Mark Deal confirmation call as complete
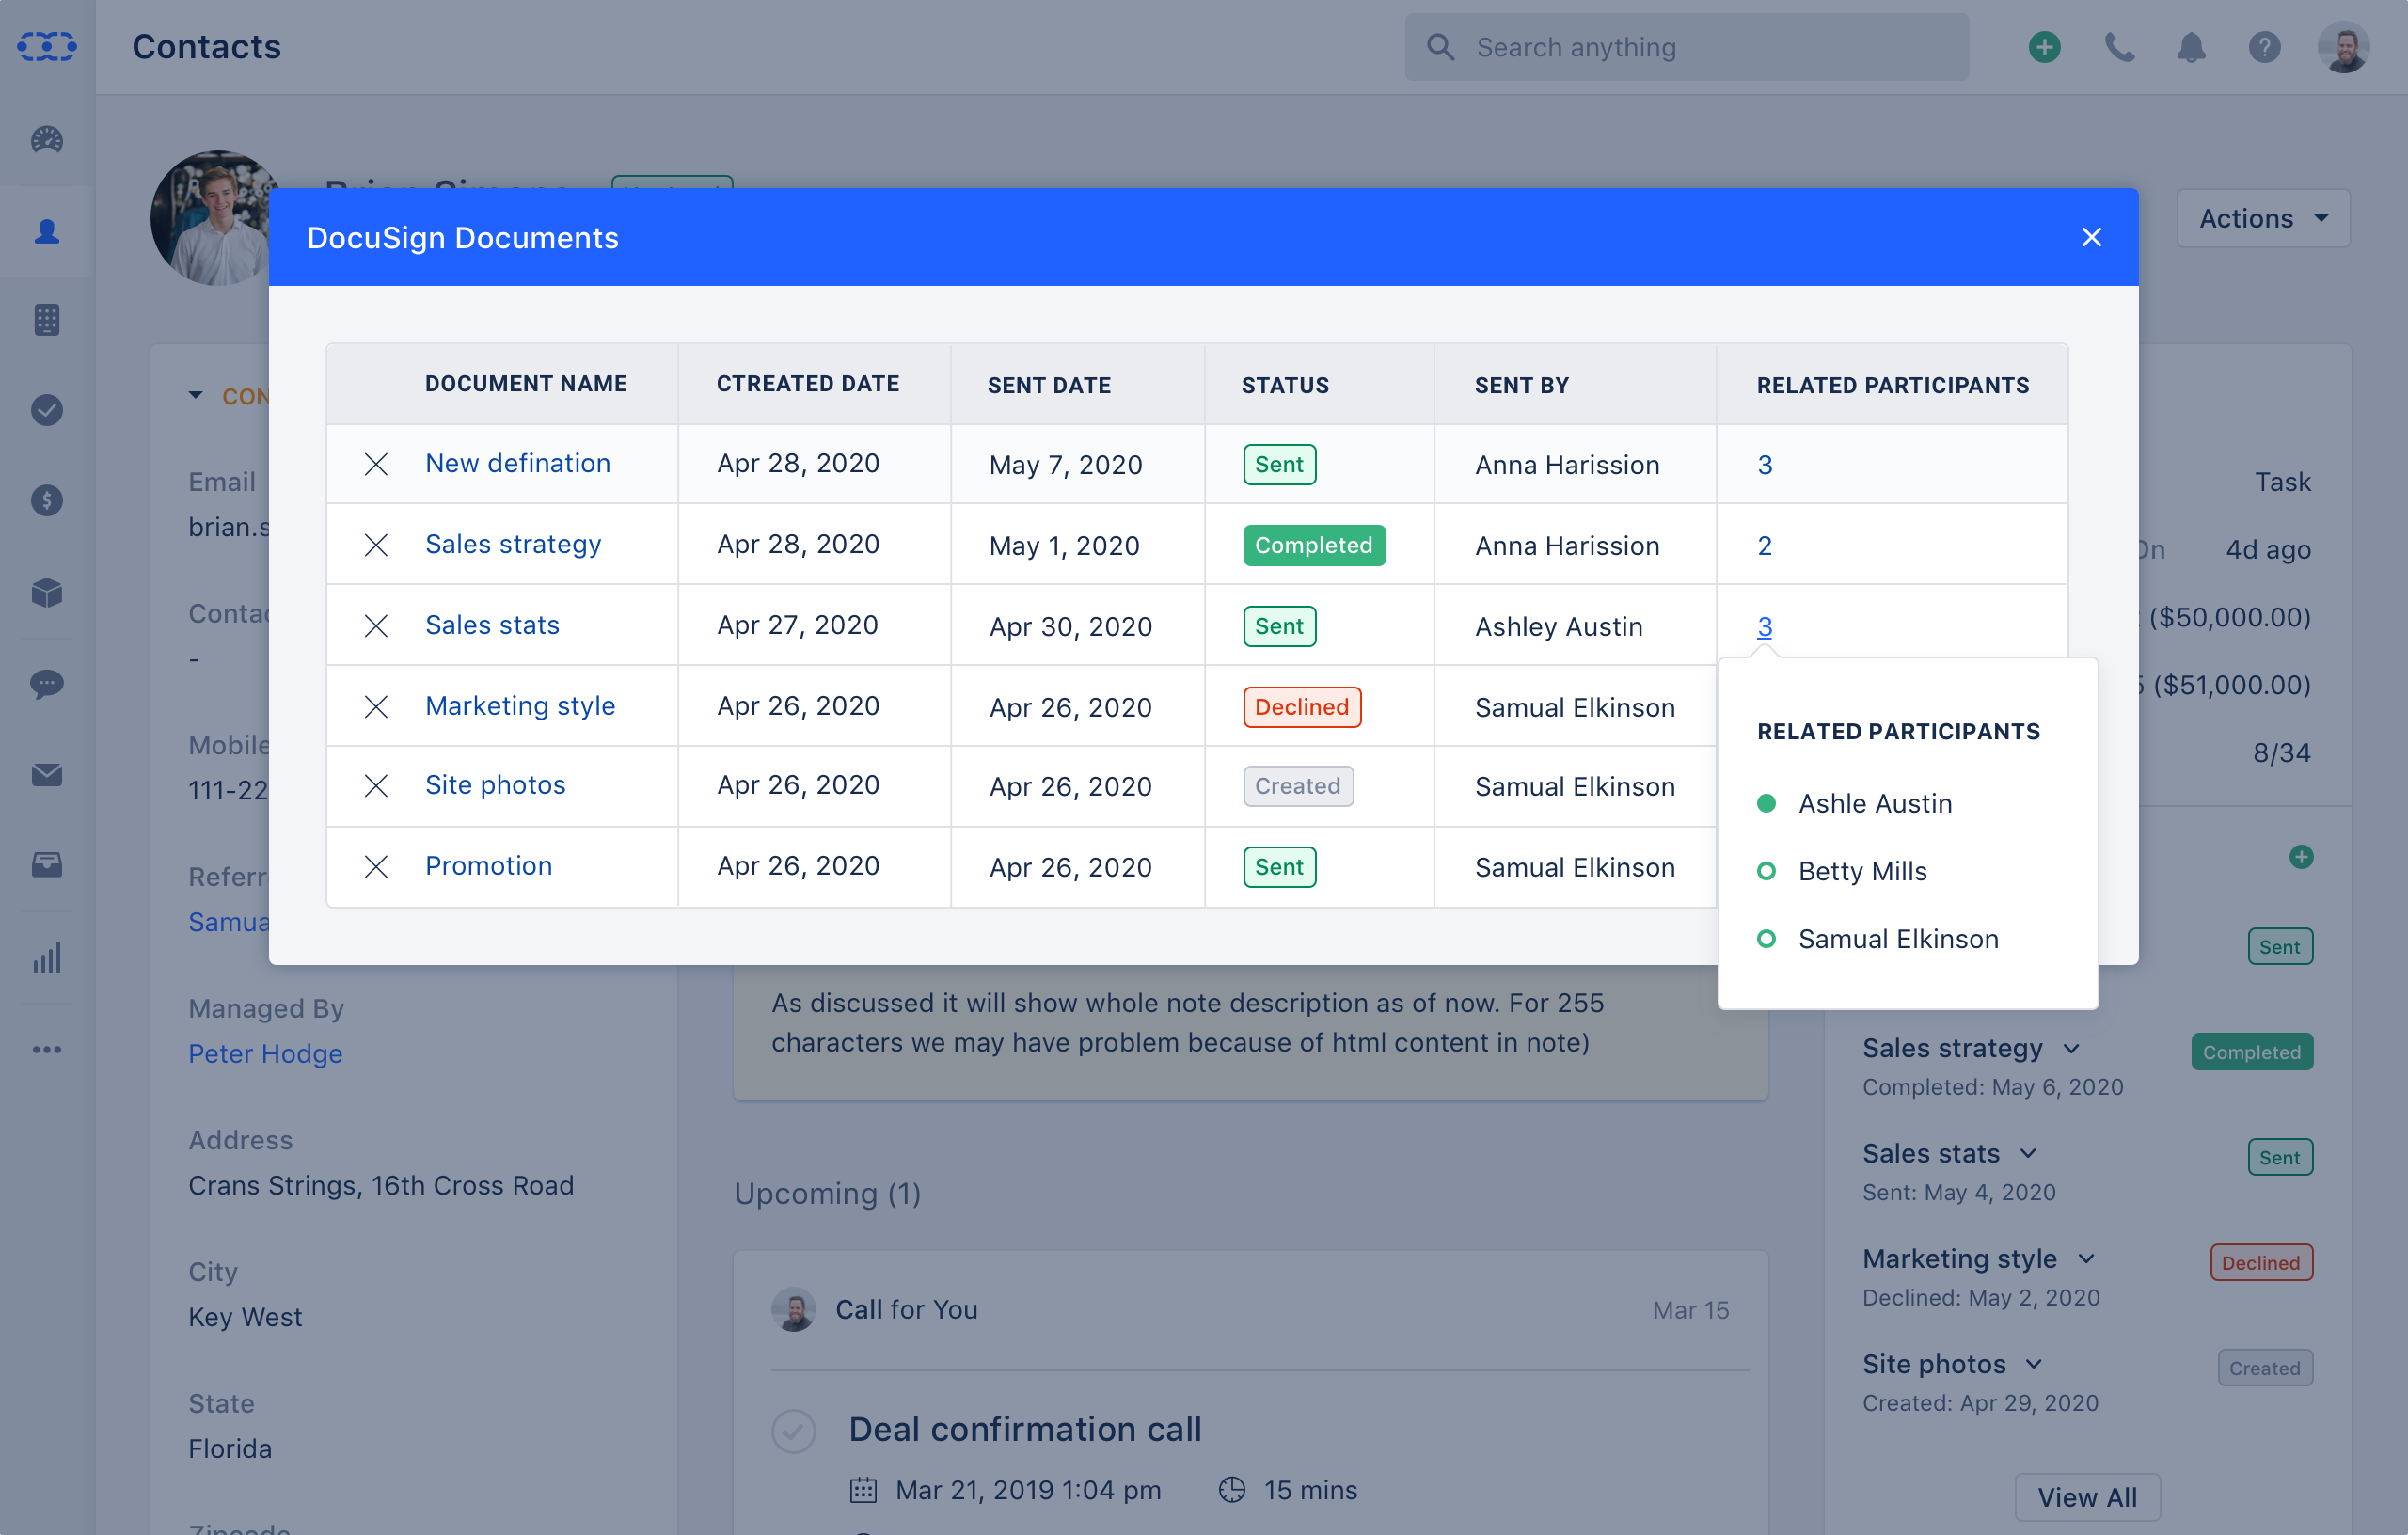Viewport: 2408px width, 1535px height. click(x=793, y=1431)
